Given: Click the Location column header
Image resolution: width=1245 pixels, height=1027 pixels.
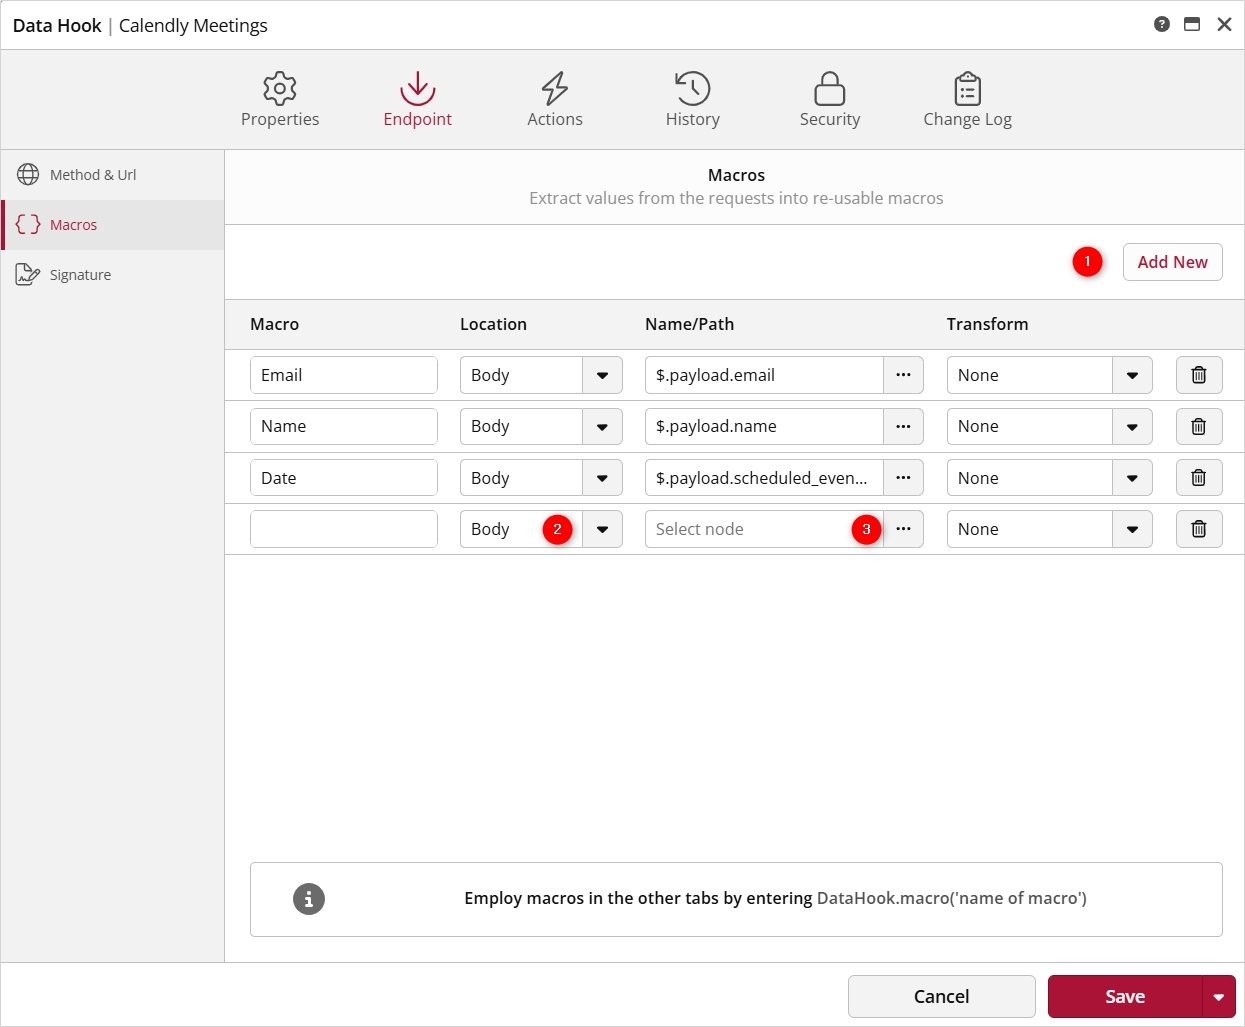Looking at the screenshot, I should [493, 324].
